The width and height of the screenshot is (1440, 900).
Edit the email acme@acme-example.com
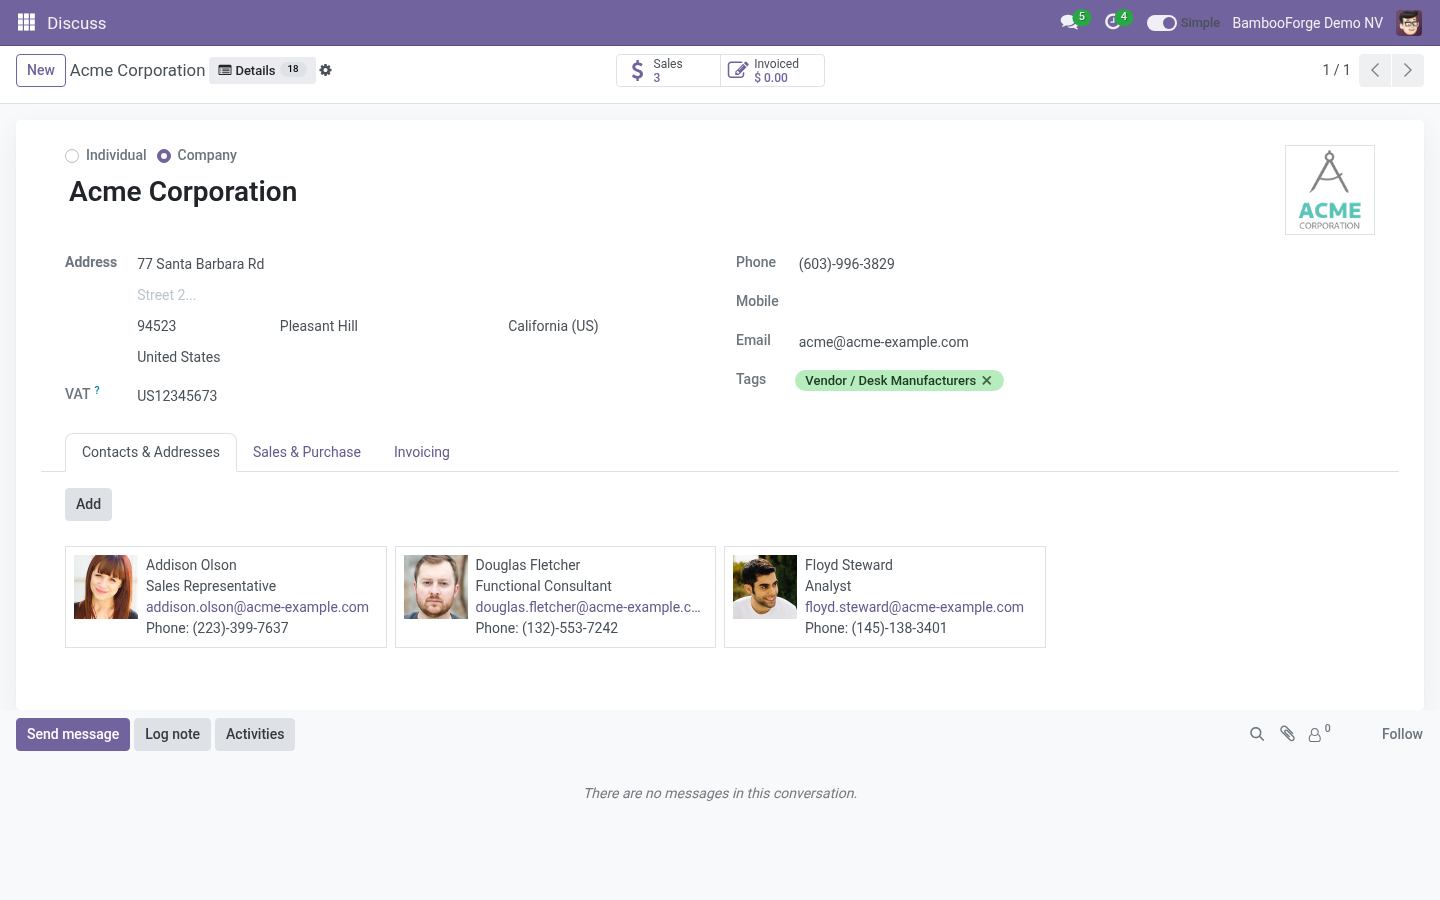tap(1086, 342)
